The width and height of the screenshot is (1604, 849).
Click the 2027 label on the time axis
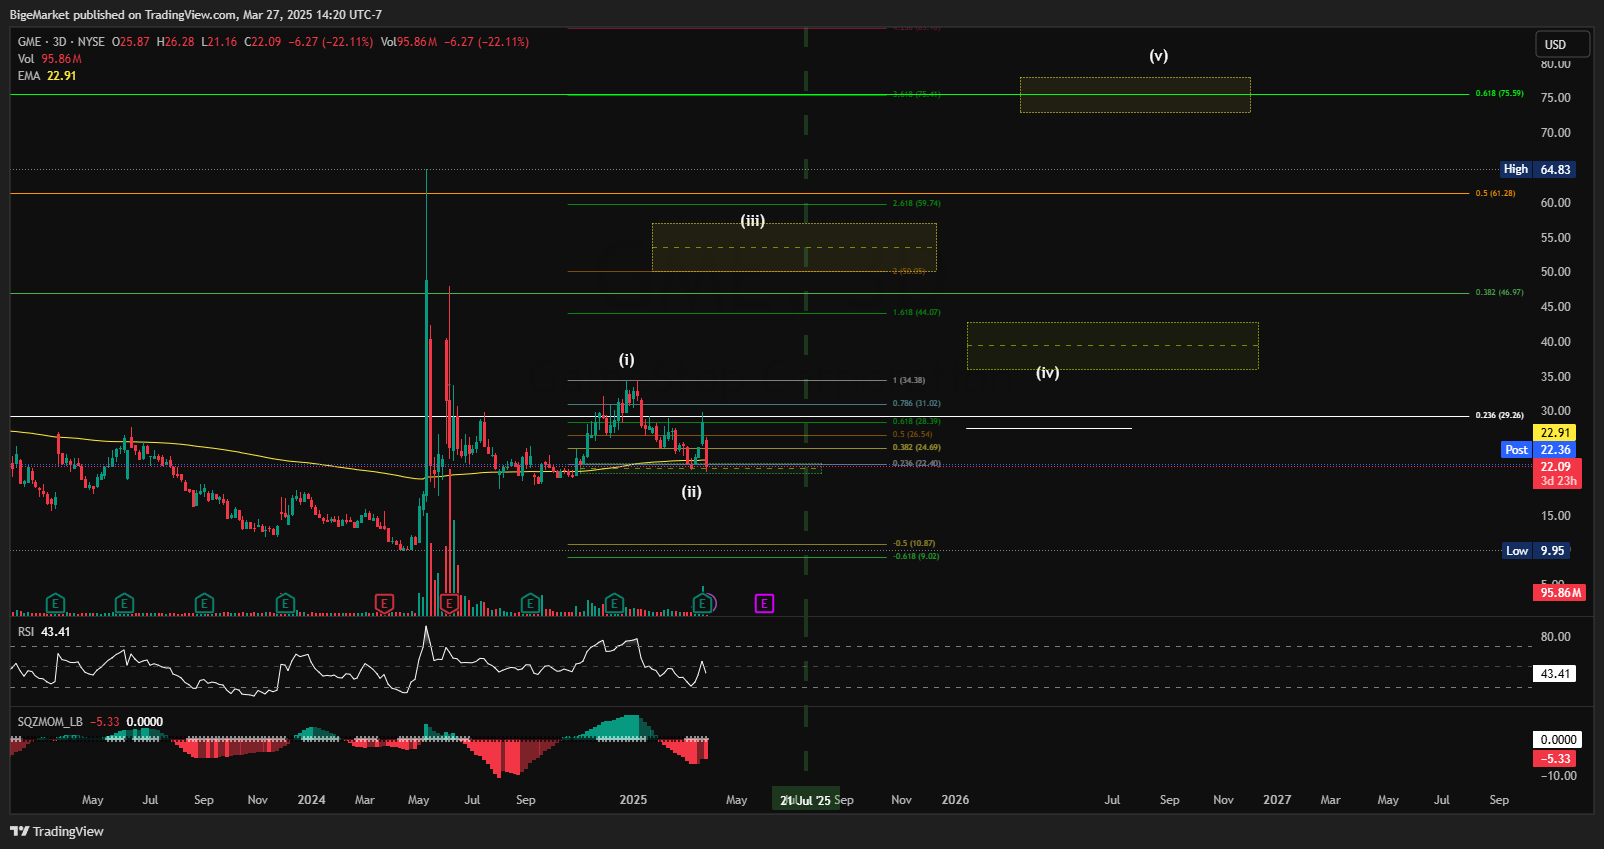(1277, 800)
